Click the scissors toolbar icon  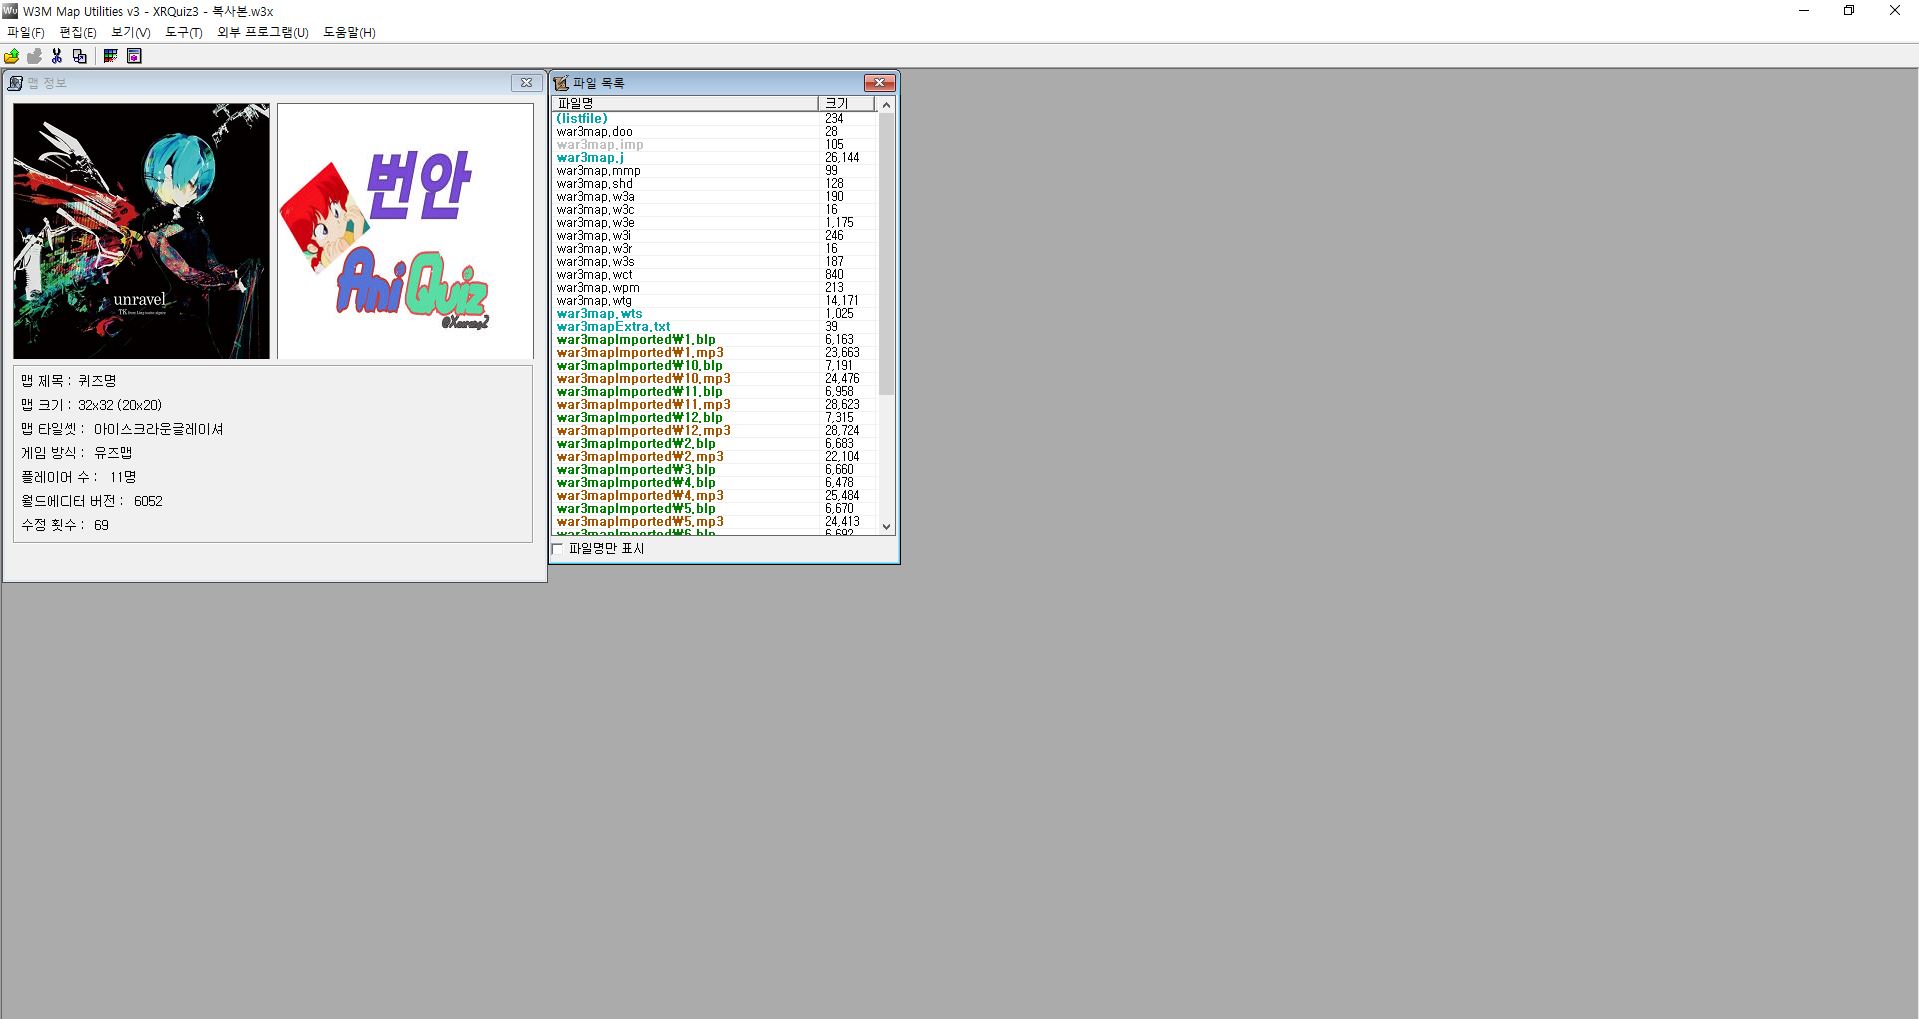pyautogui.click(x=57, y=56)
